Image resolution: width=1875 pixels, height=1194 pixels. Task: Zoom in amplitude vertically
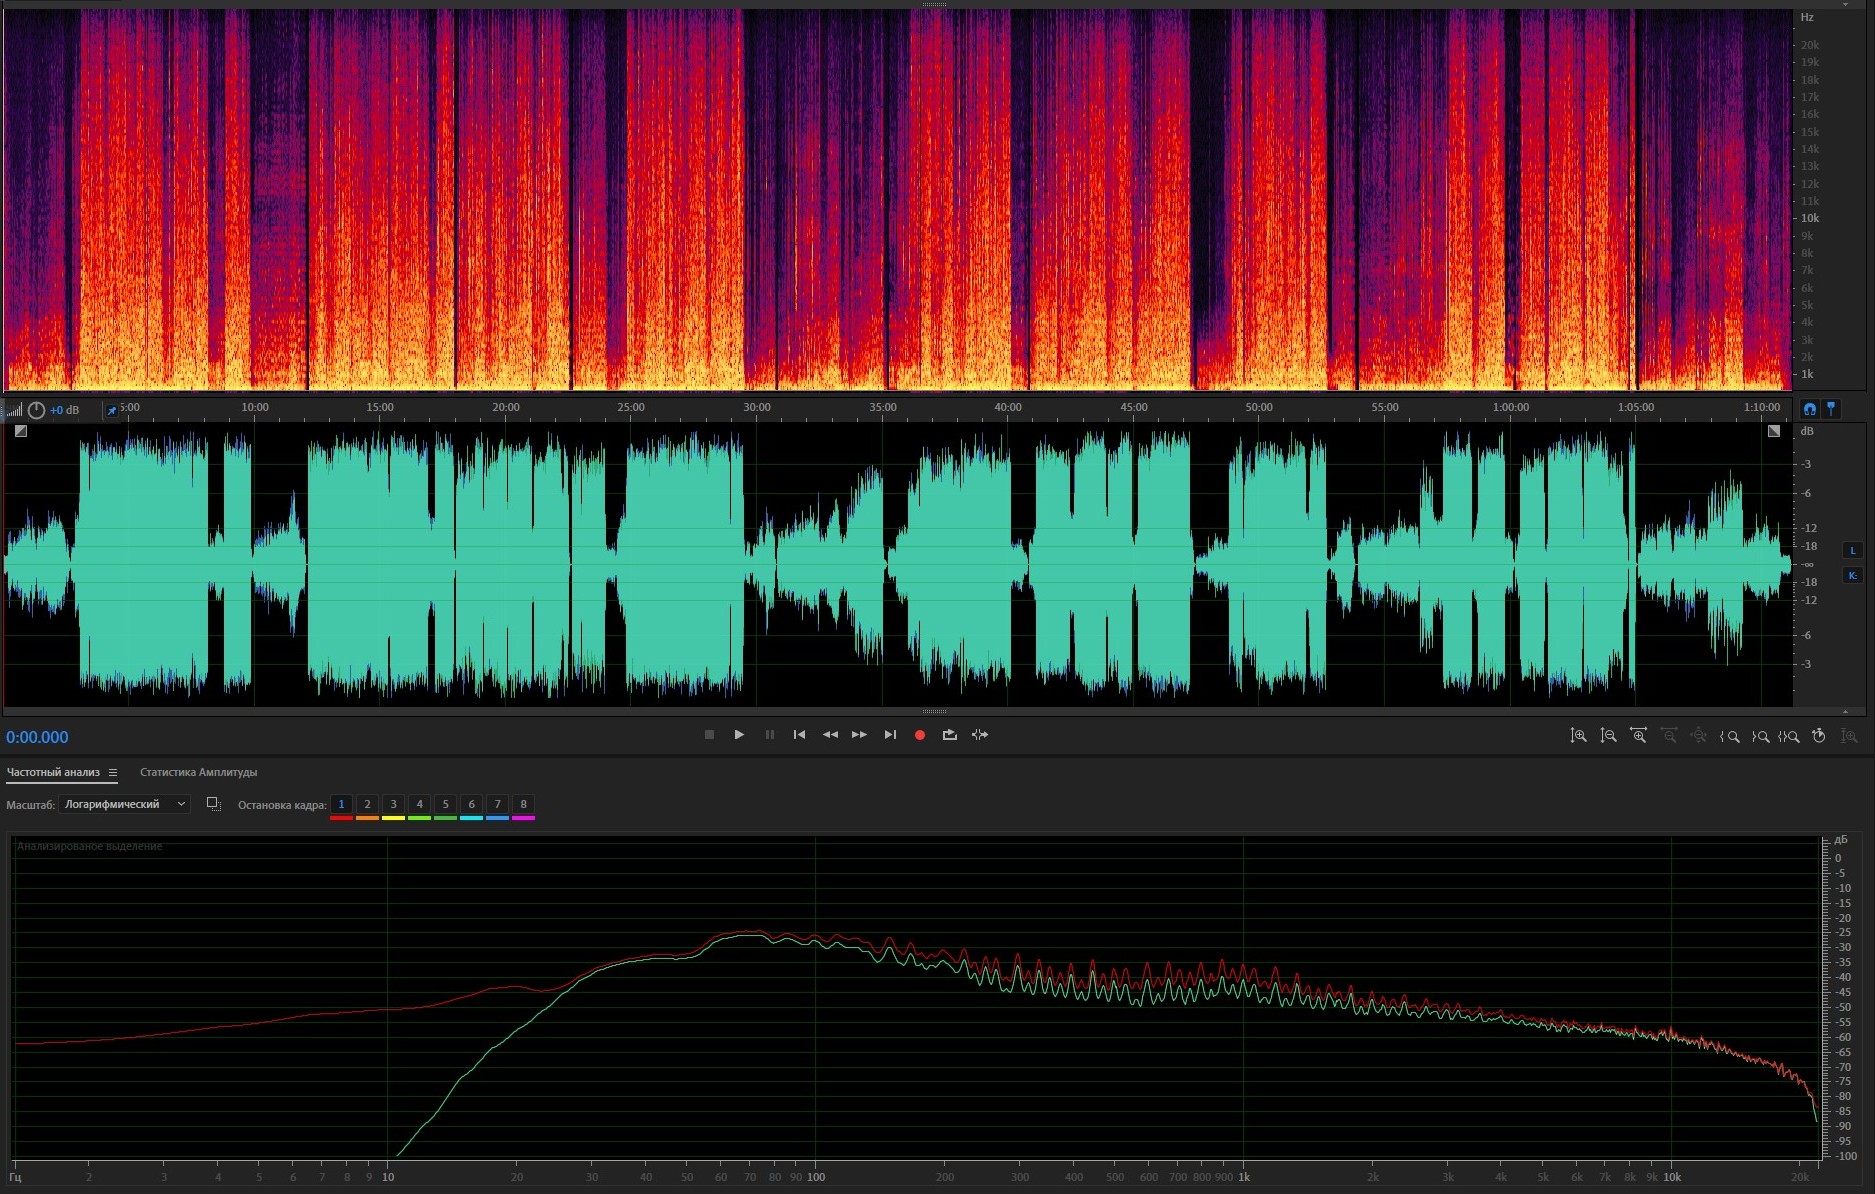click(x=1578, y=736)
